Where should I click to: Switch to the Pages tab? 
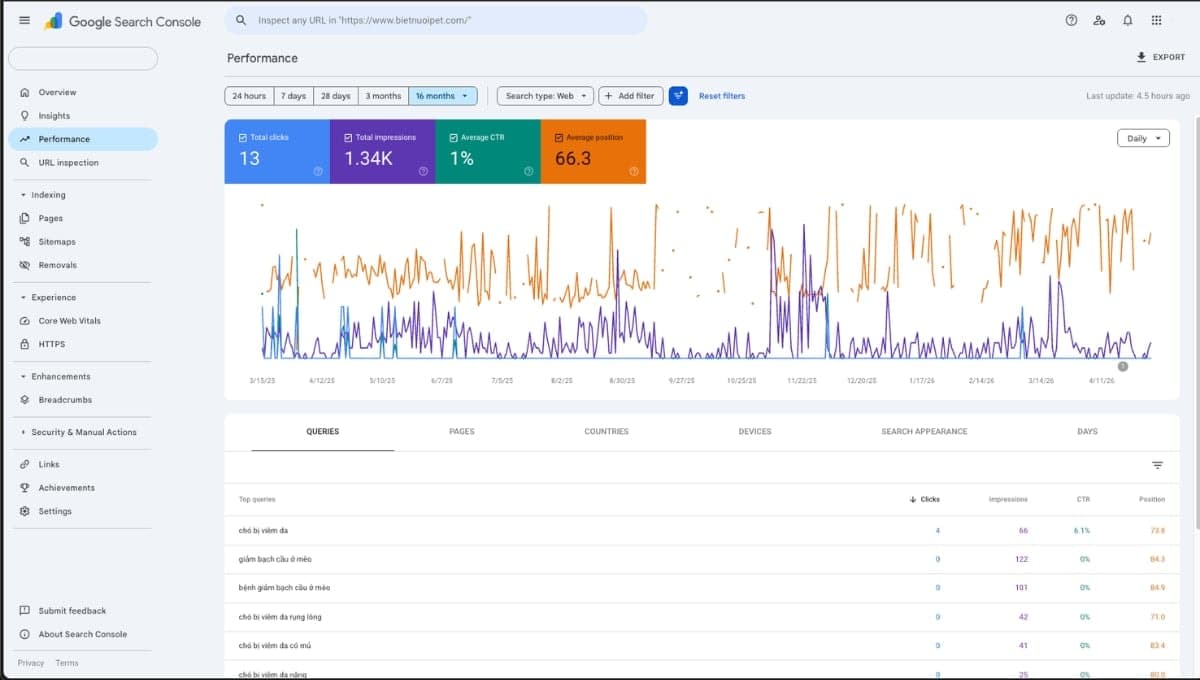coord(462,432)
